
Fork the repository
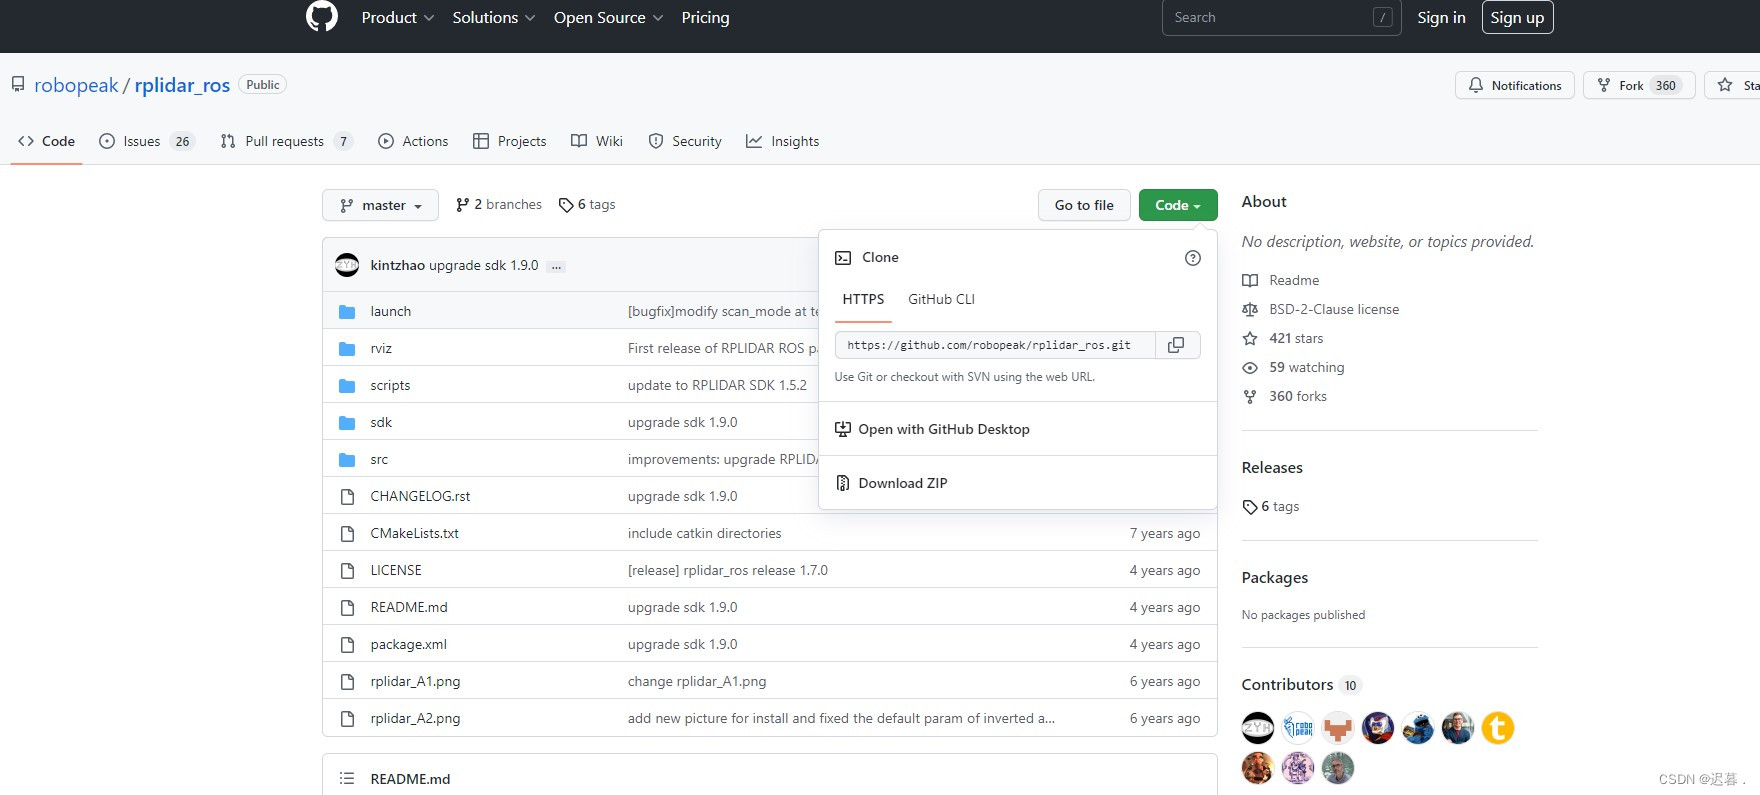coord(1640,85)
